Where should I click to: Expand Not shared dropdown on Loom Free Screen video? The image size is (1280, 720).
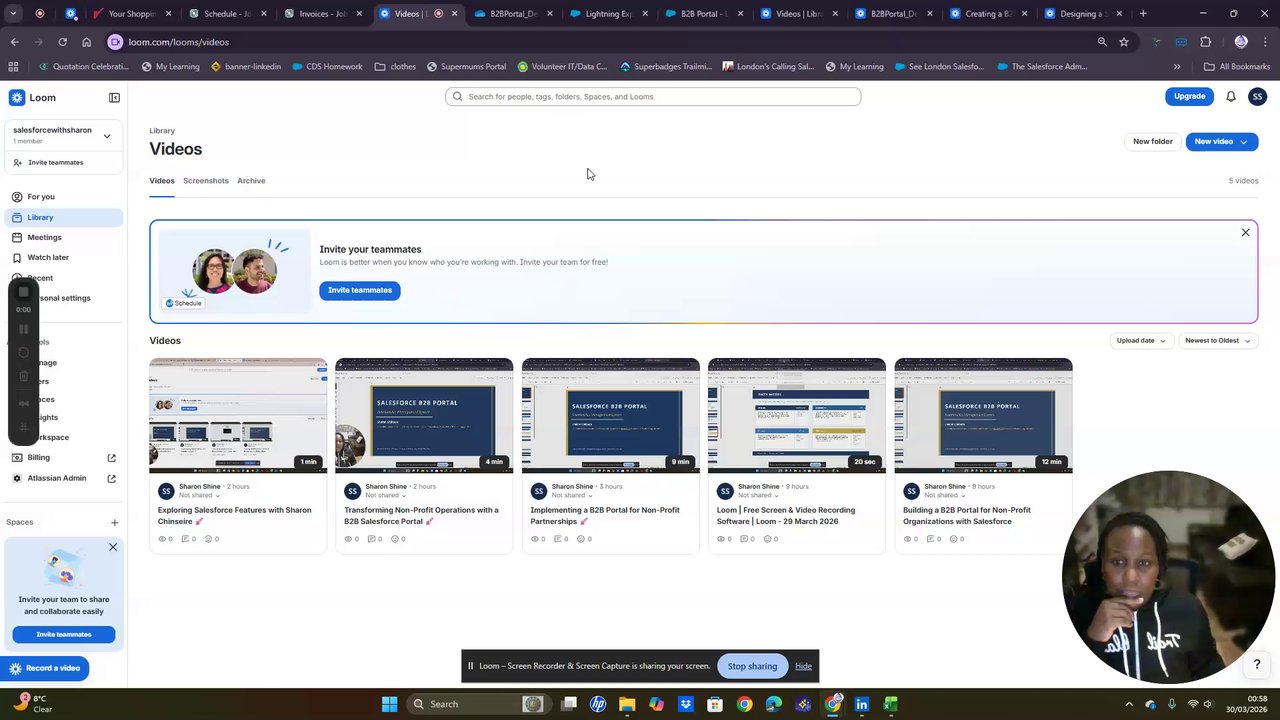[x=759, y=495]
